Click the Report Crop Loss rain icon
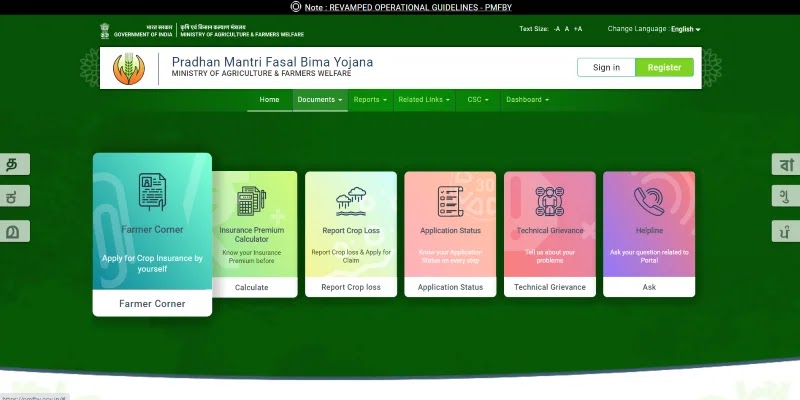Screen dimensions: 800x400 point(351,201)
